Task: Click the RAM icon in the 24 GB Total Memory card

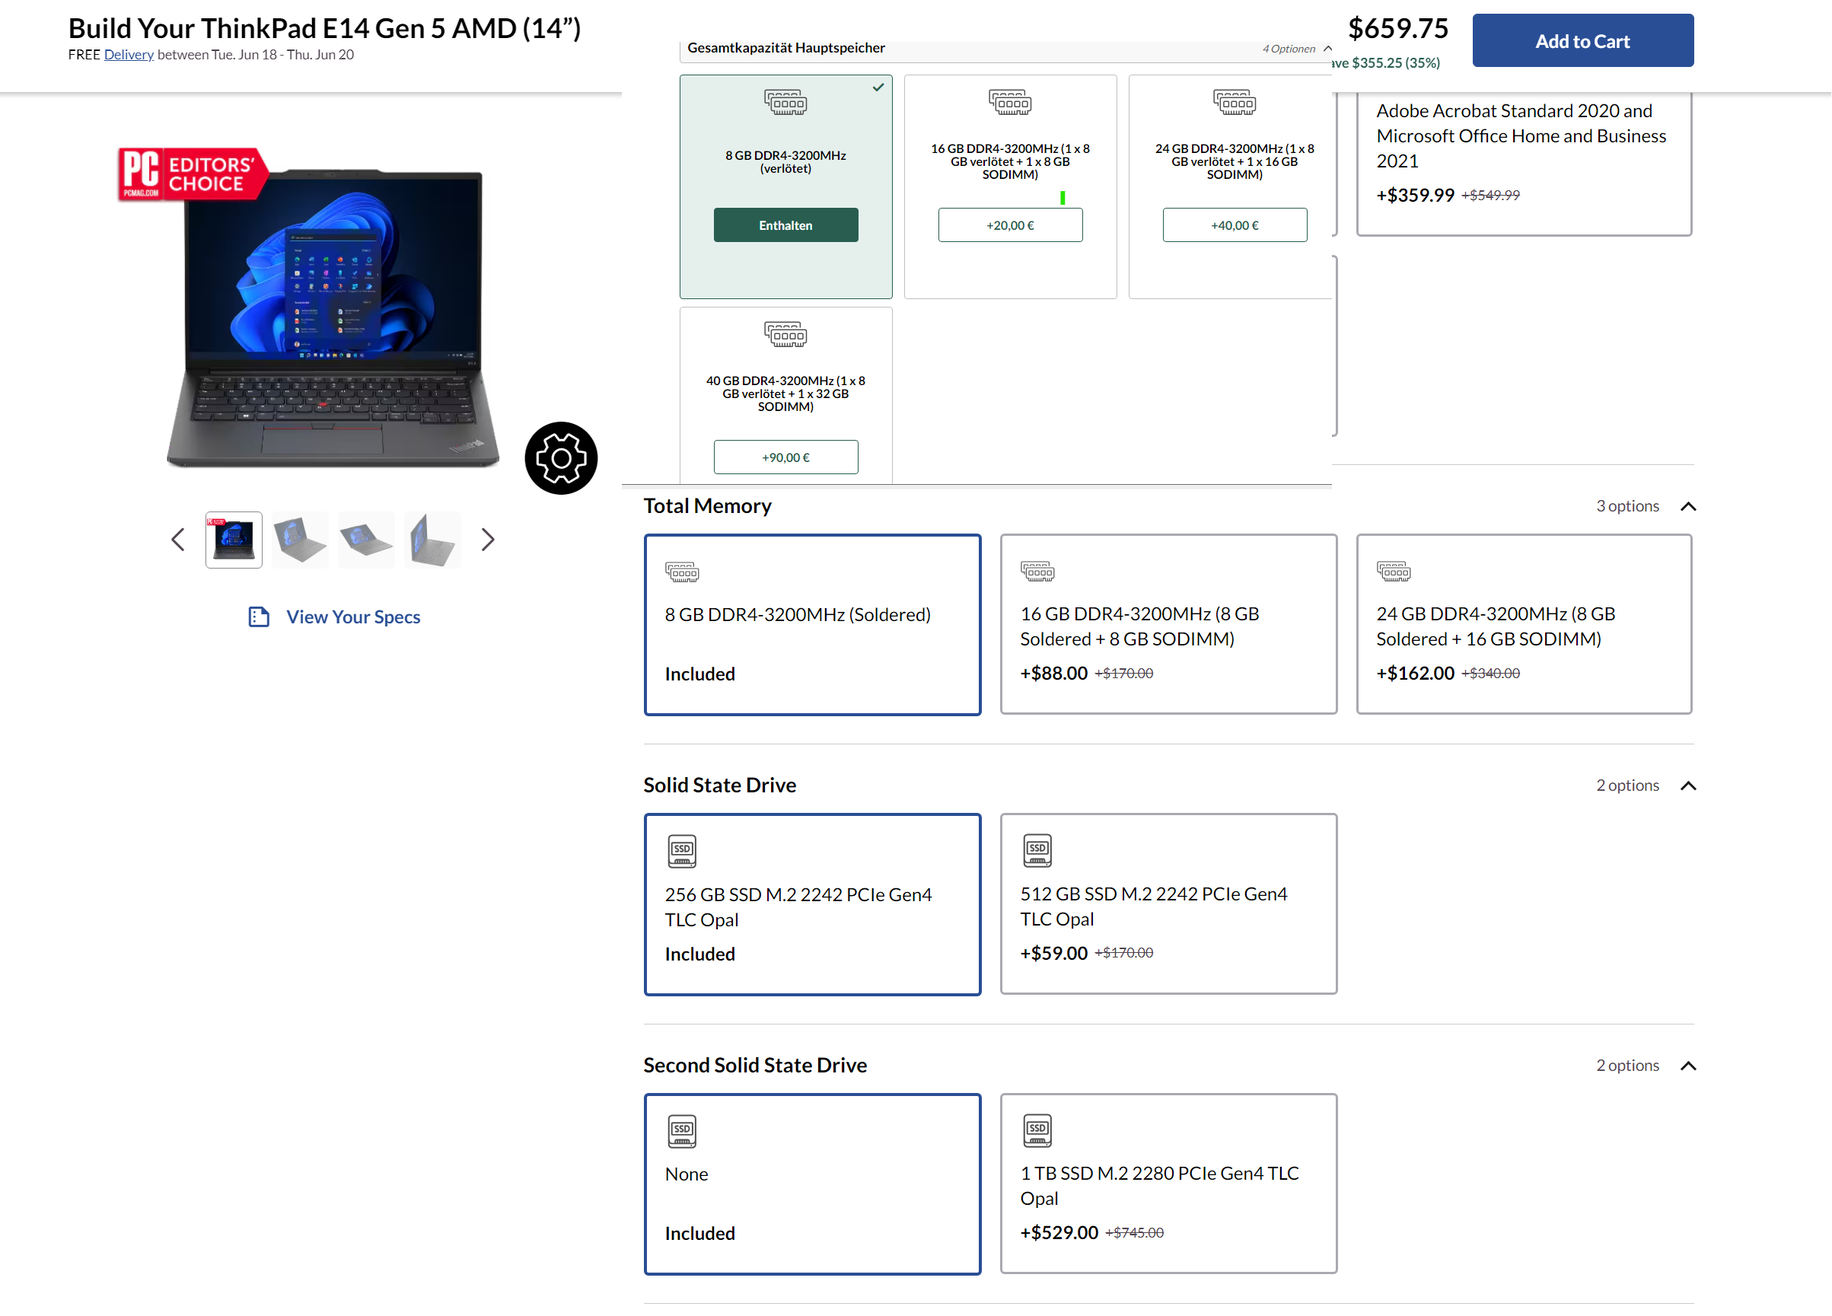Action: [1394, 572]
